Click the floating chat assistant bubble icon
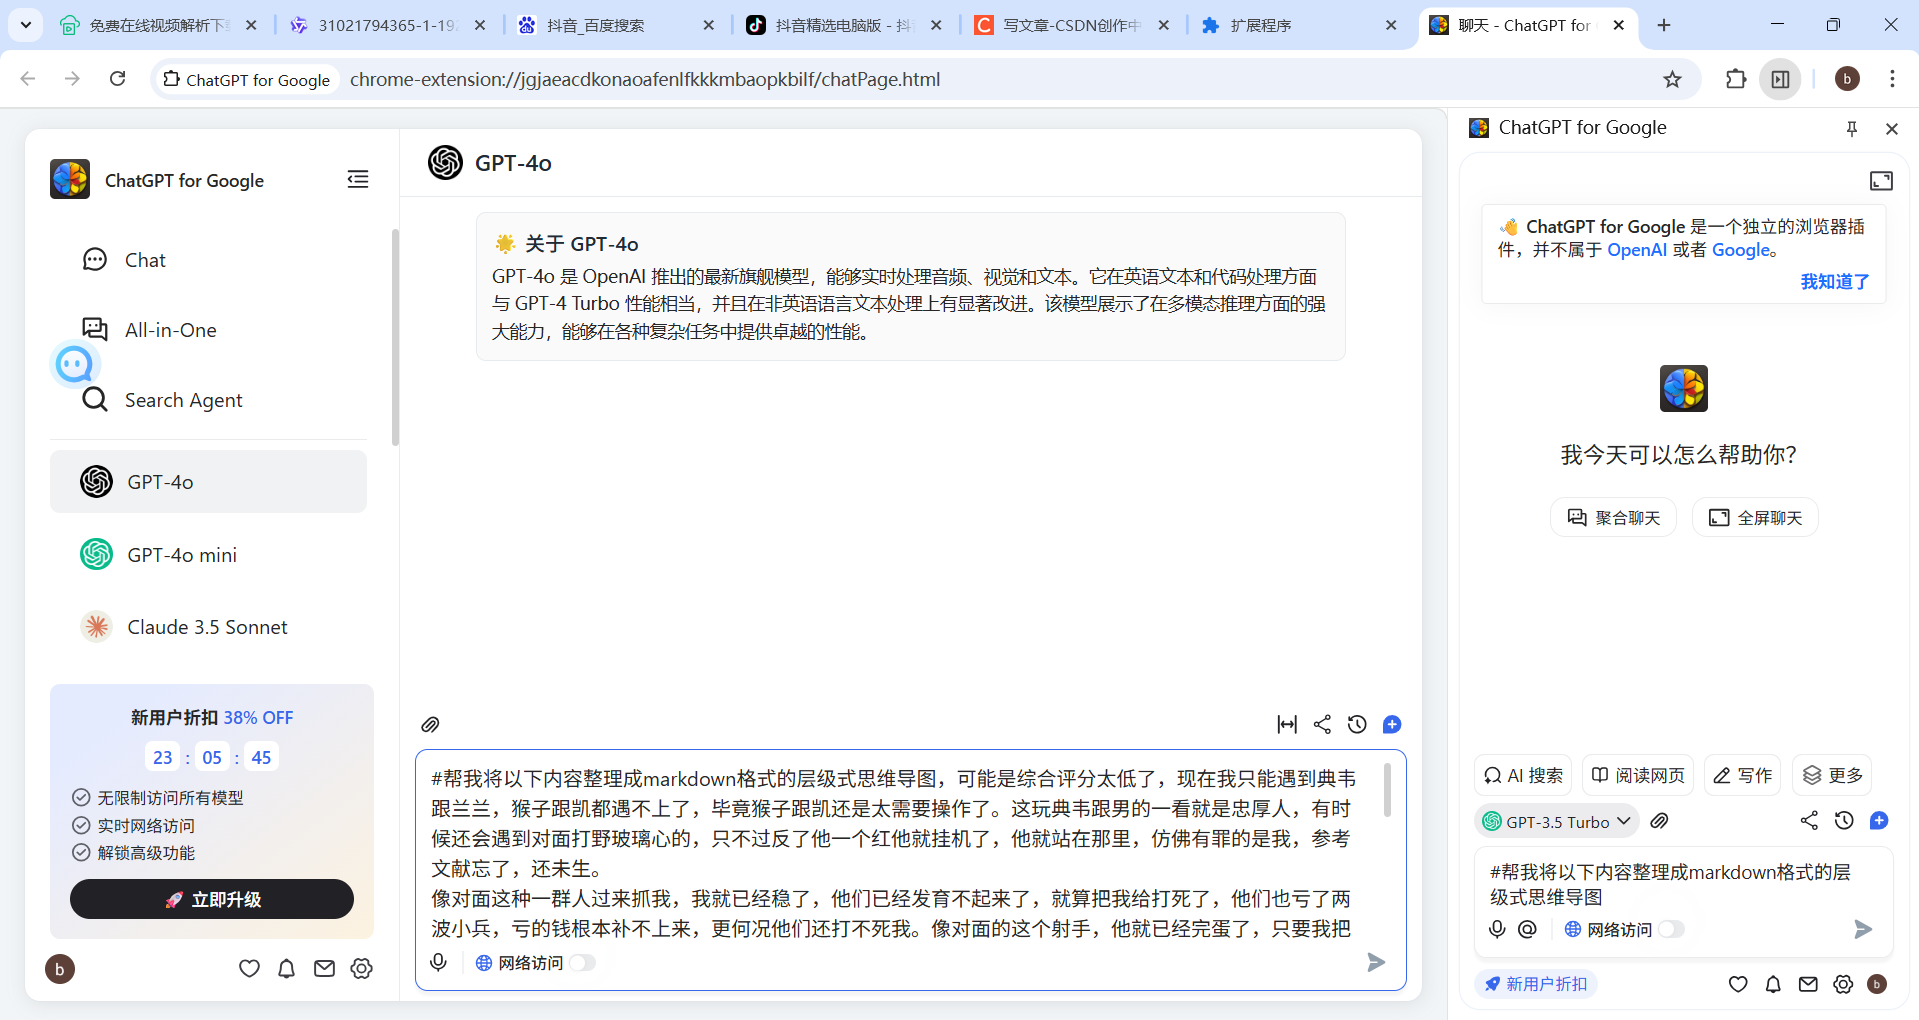1919x1020 pixels. 74,365
